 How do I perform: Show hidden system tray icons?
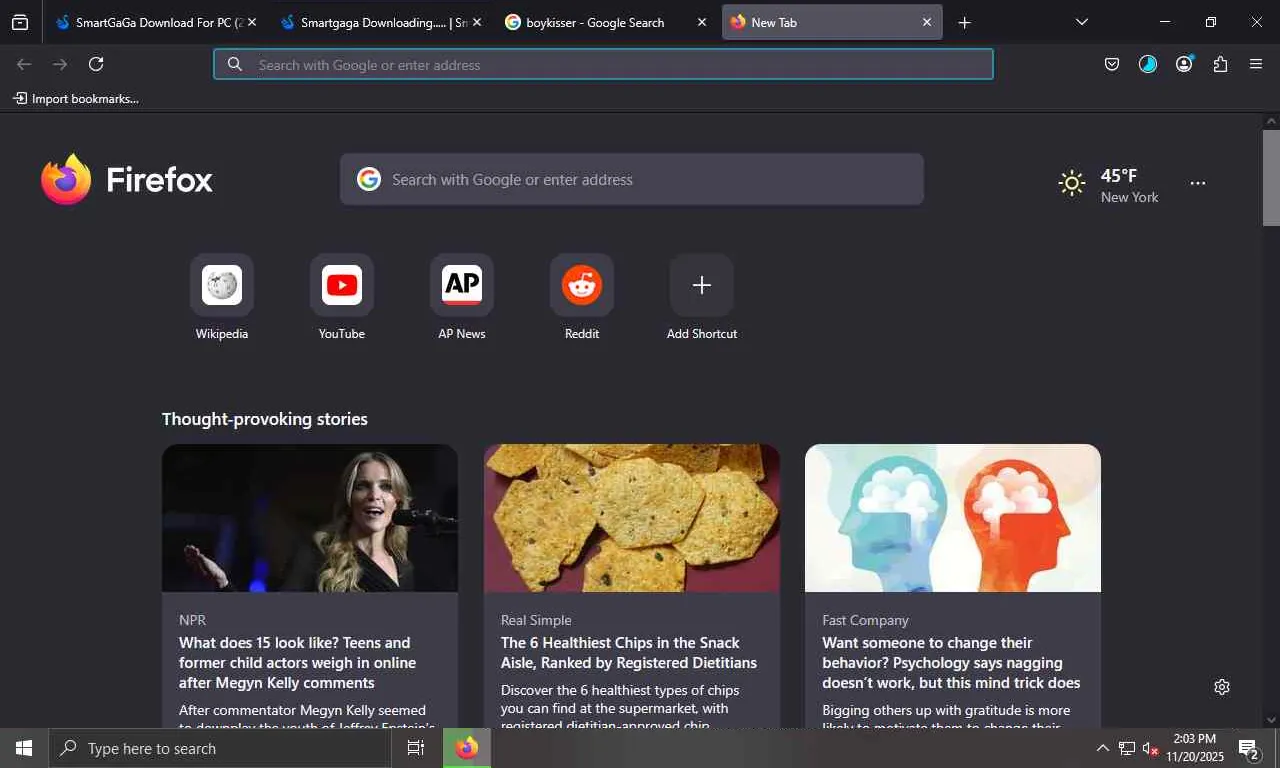(x=1103, y=748)
